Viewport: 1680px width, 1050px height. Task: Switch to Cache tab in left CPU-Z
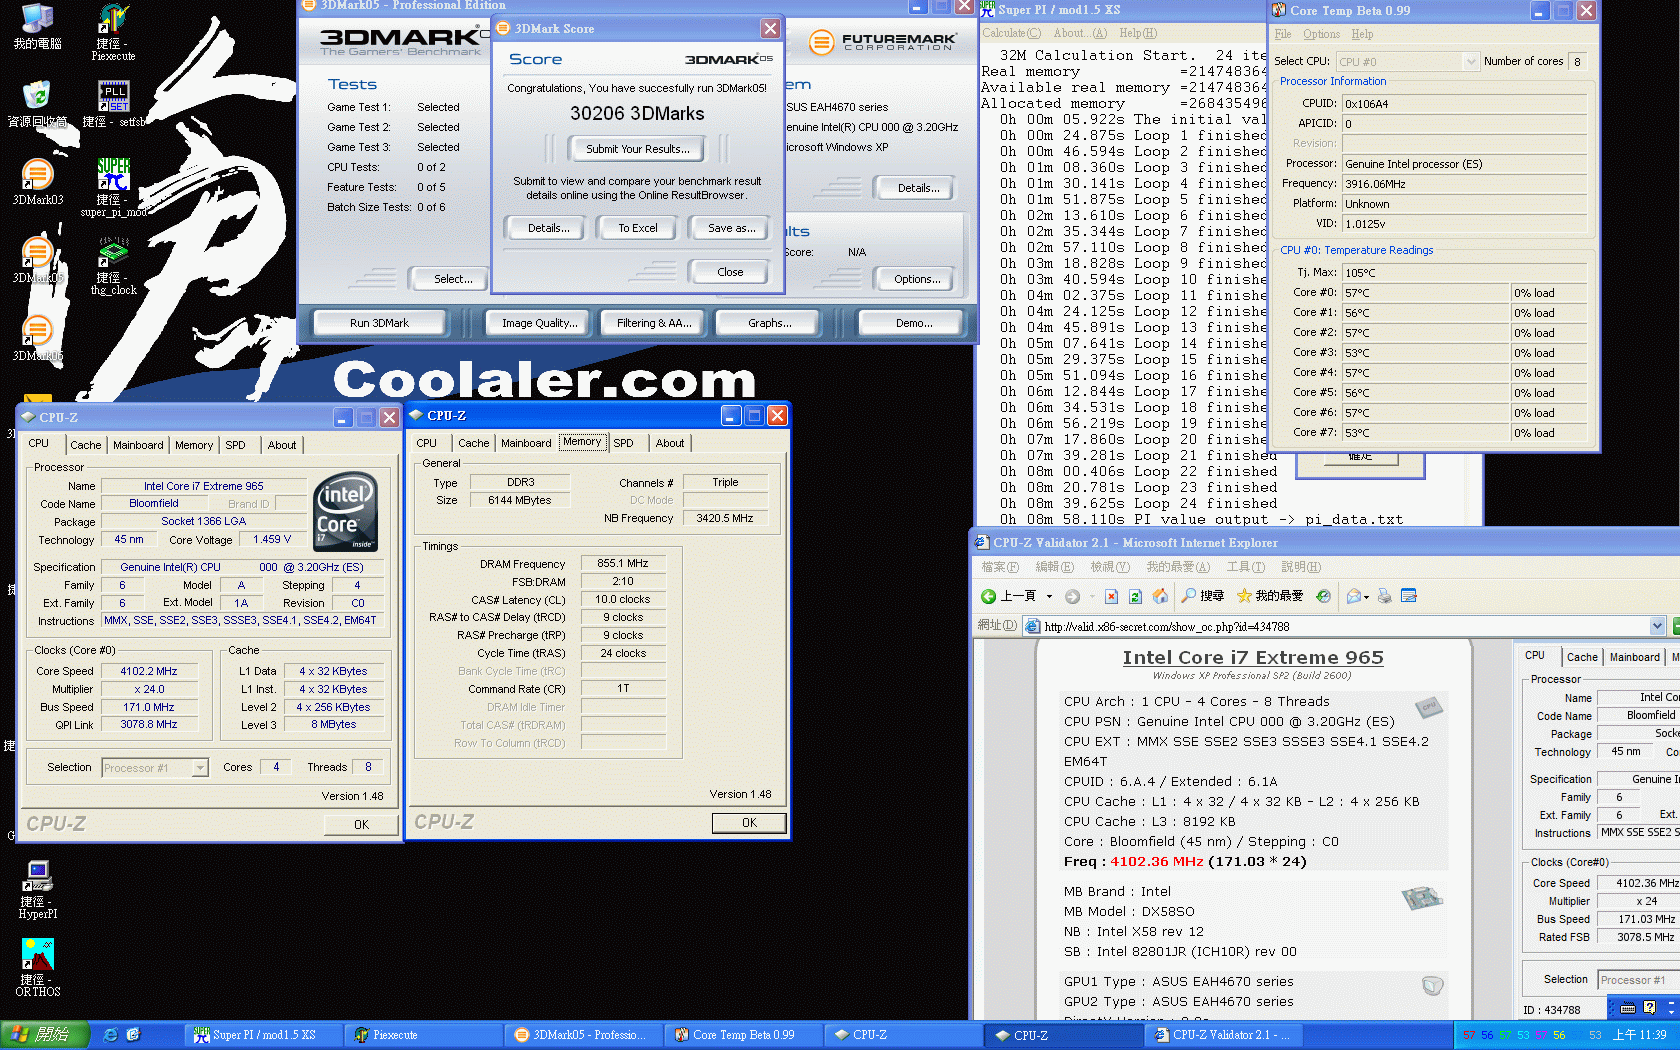pyautogui.click(x=85, y=445)
